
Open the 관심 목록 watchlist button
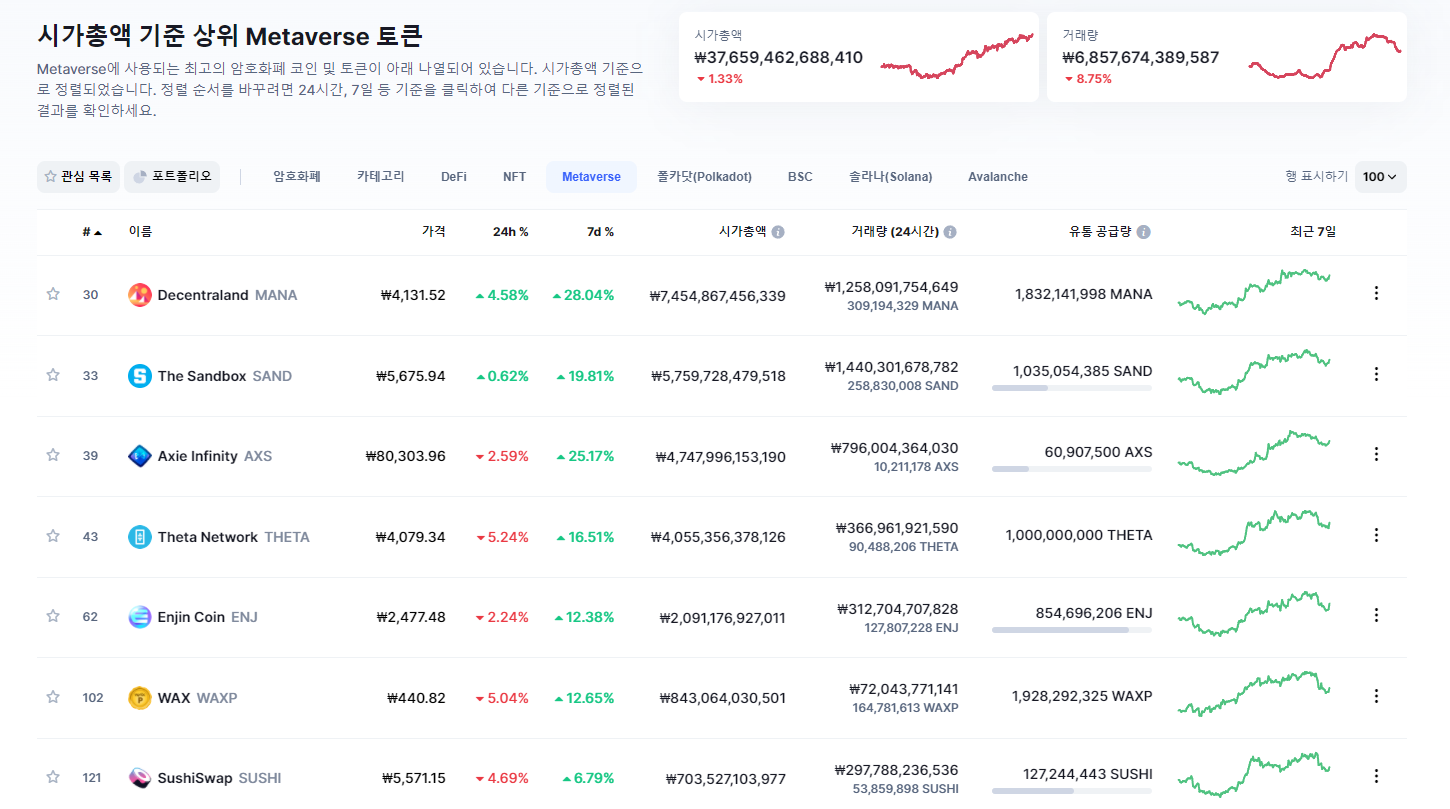[x=78, y=177]
